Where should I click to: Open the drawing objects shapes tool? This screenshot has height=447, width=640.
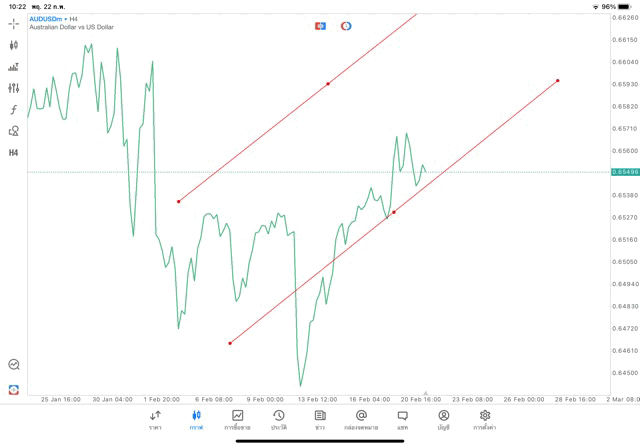14,131
